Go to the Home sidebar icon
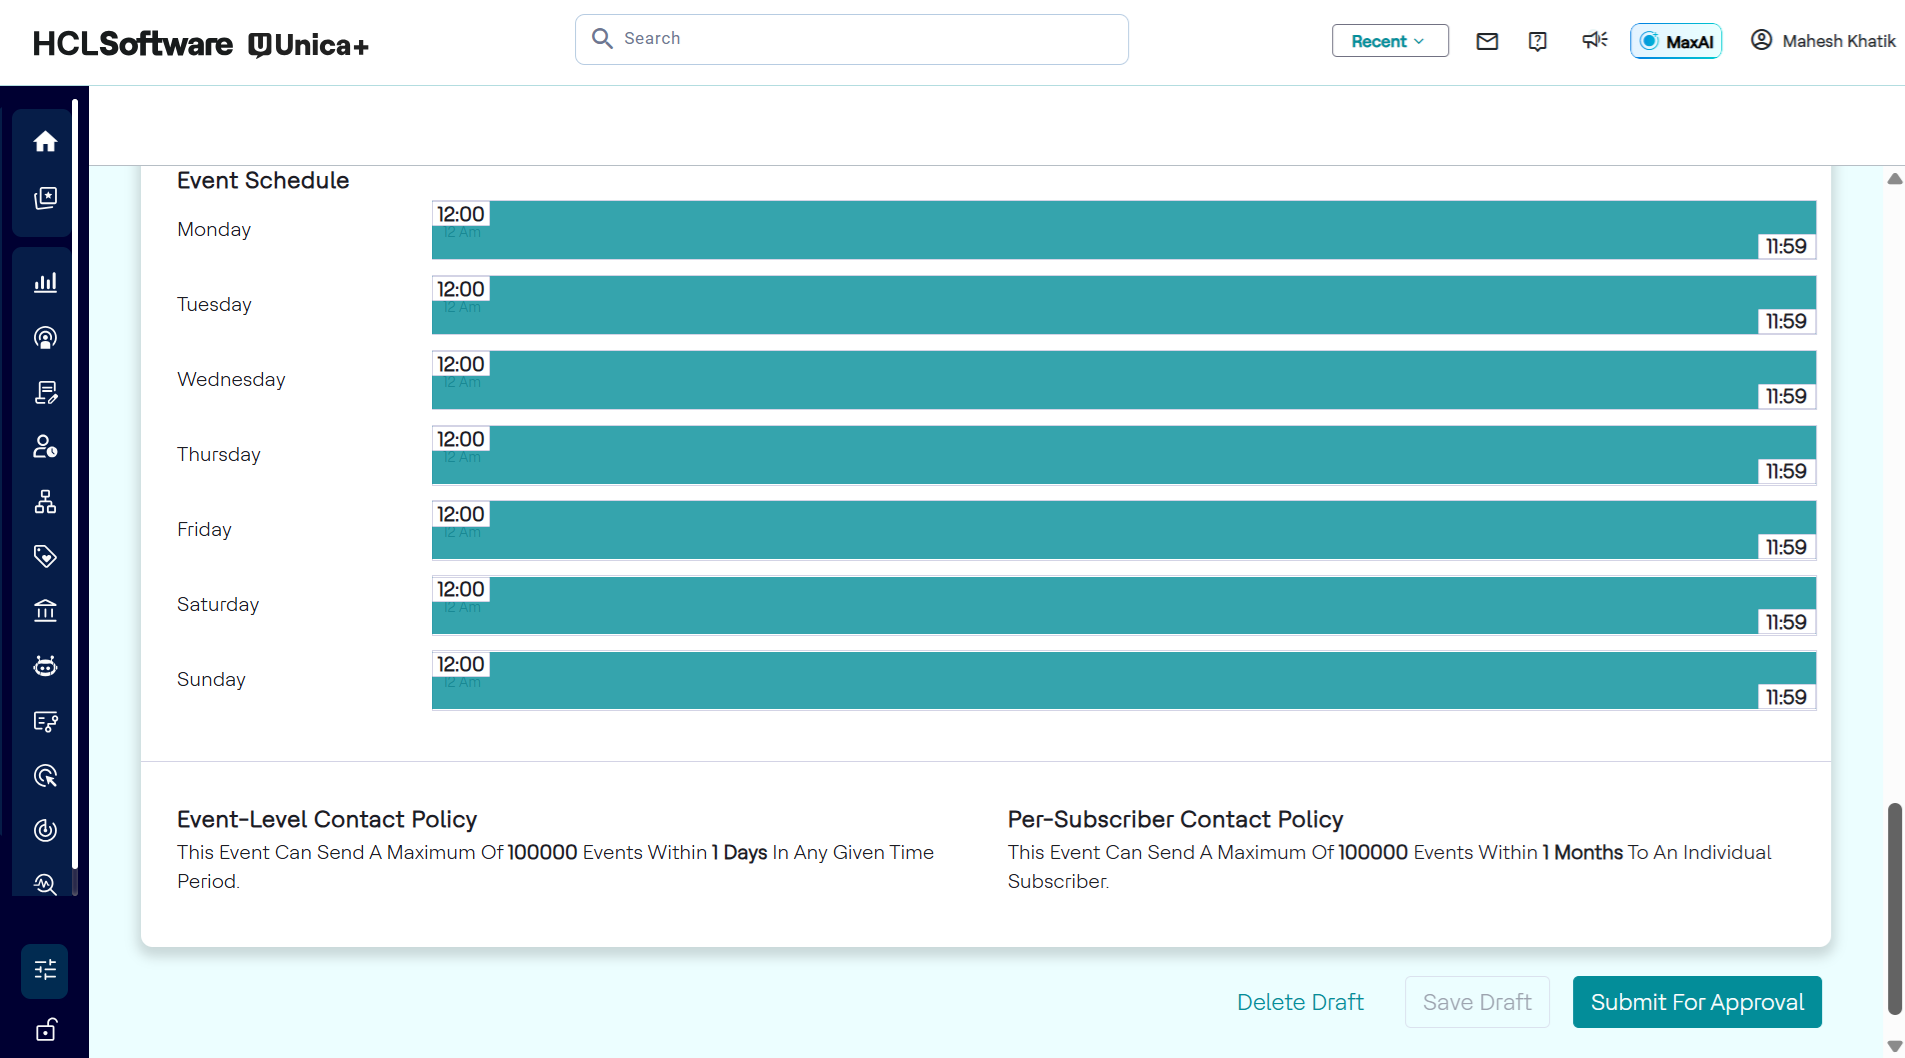 (x=45, y=142)
